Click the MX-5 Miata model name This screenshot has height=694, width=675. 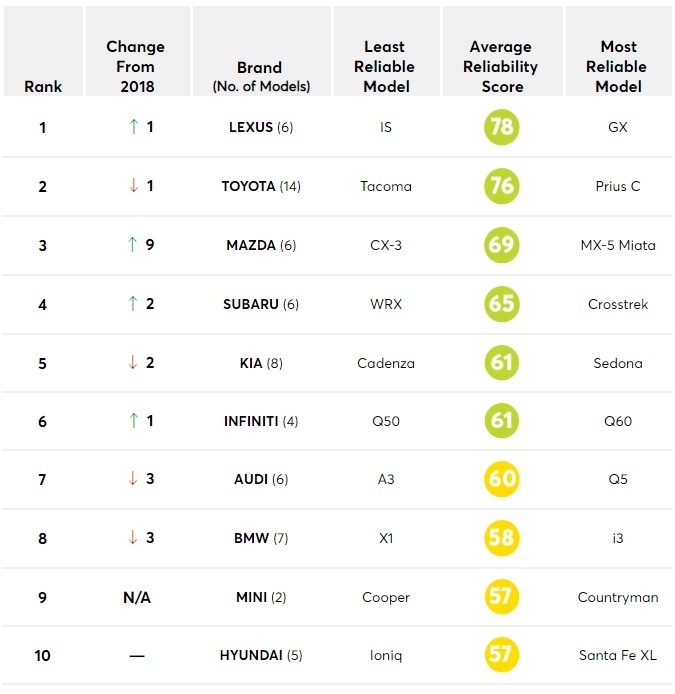click(x=618, y=245)
